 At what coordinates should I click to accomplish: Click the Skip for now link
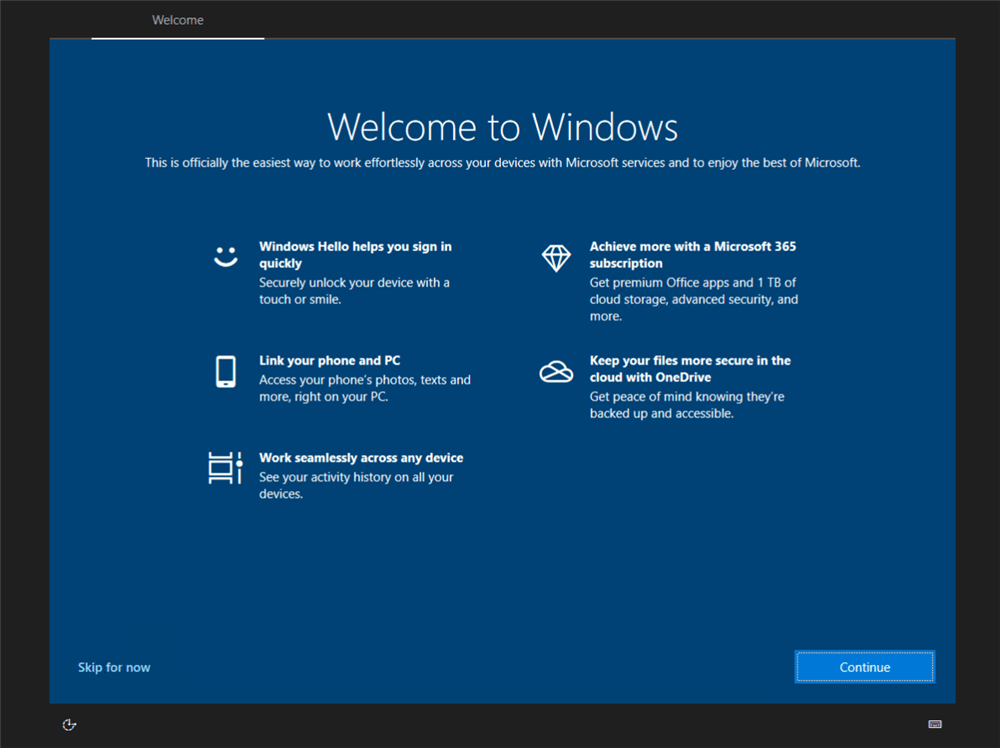114,667
